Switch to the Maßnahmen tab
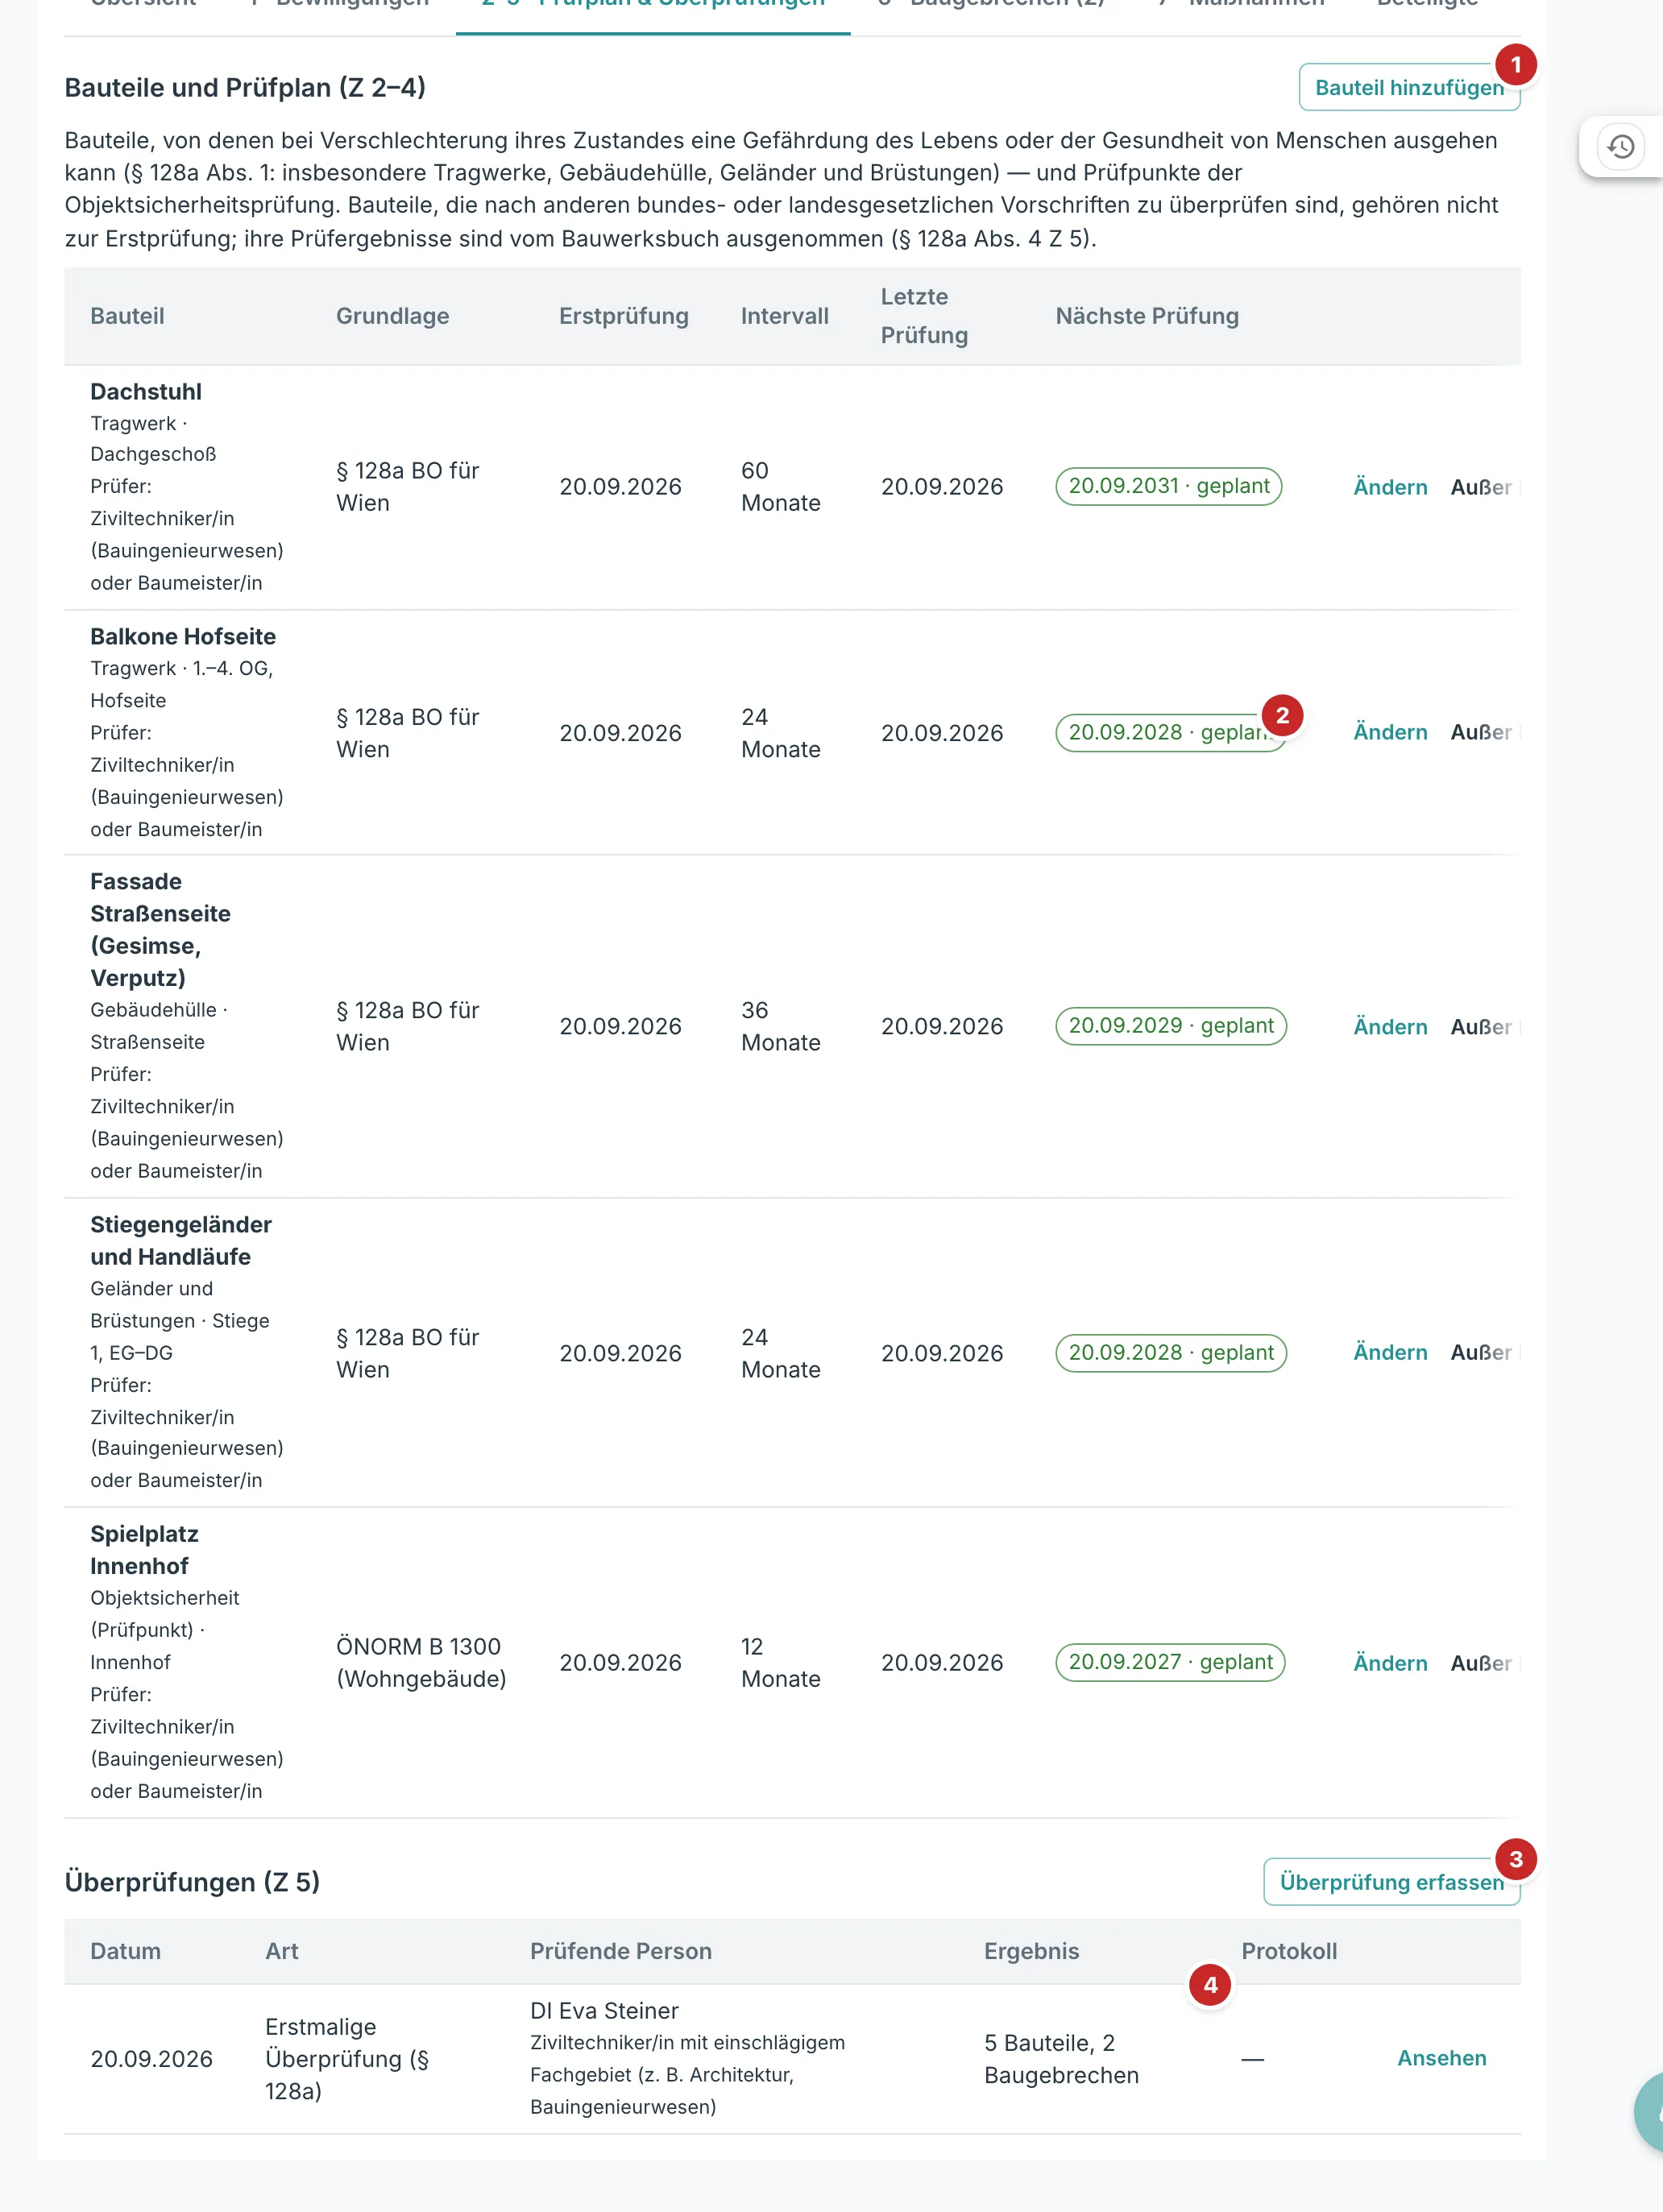The image size is (1663, 2212). click(x=1241, y=3)
